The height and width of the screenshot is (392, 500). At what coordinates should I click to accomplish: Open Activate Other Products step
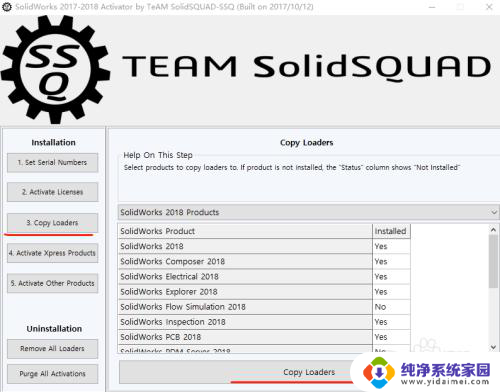tap(53, 283)
